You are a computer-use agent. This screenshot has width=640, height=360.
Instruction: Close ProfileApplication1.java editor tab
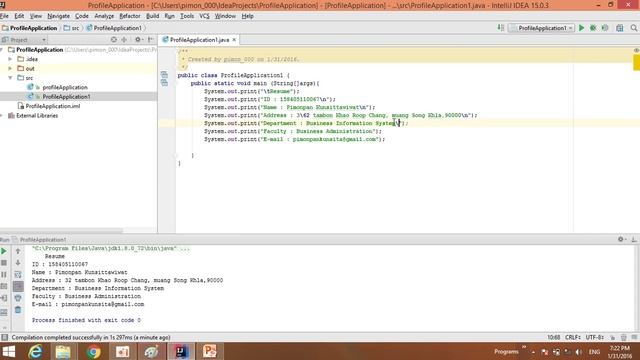pyautogui.click(x=234, y=40)
